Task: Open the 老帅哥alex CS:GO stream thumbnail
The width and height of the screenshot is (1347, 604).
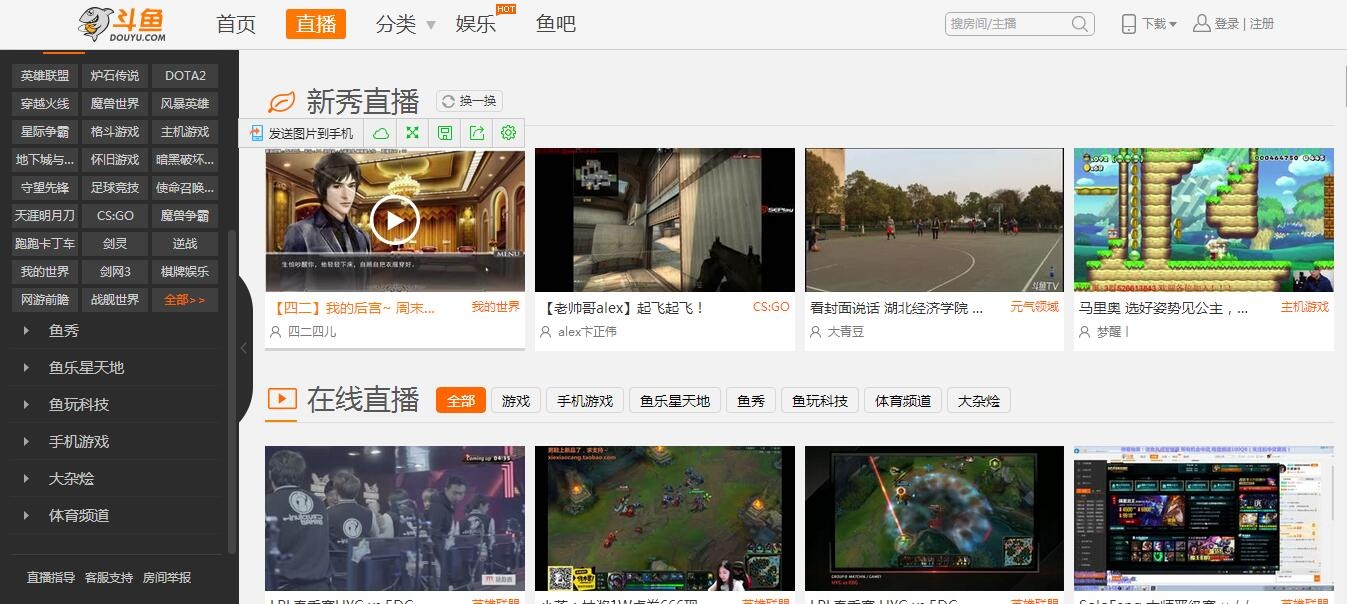Action: [x=665, y=220]
